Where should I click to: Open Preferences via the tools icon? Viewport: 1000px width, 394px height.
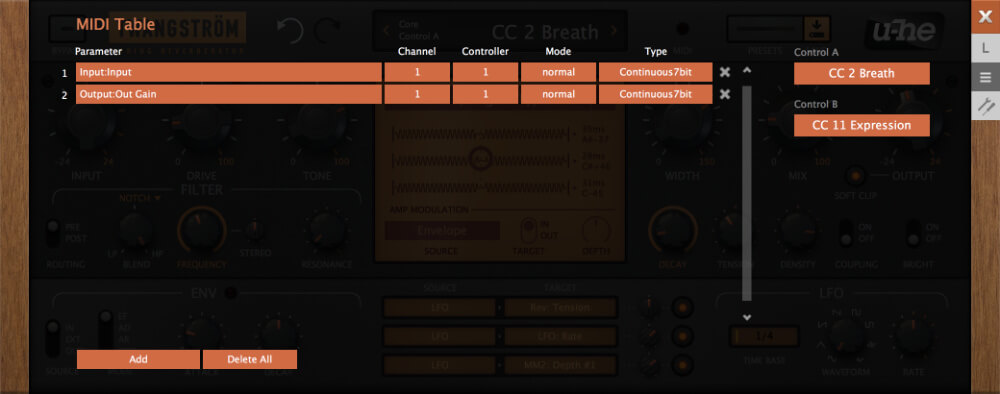(985, 107)
